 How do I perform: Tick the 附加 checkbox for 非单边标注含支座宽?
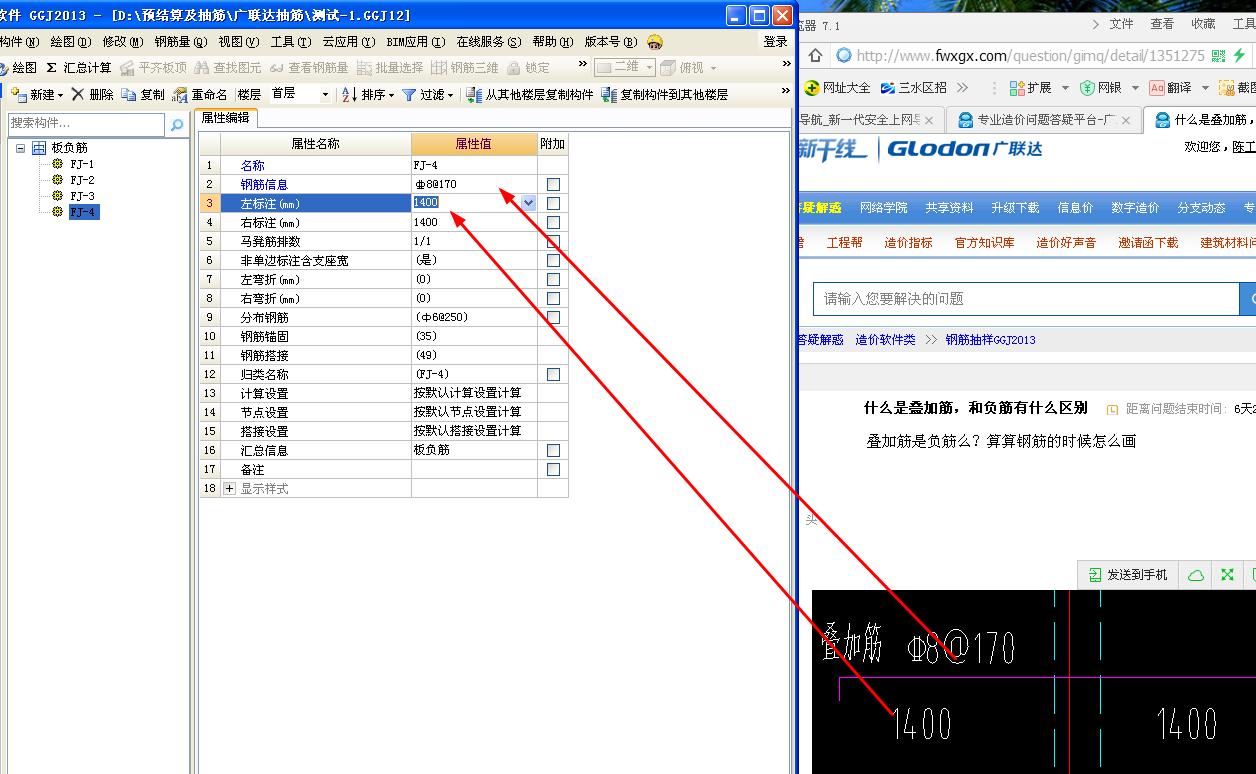click(x=553, y=260)
